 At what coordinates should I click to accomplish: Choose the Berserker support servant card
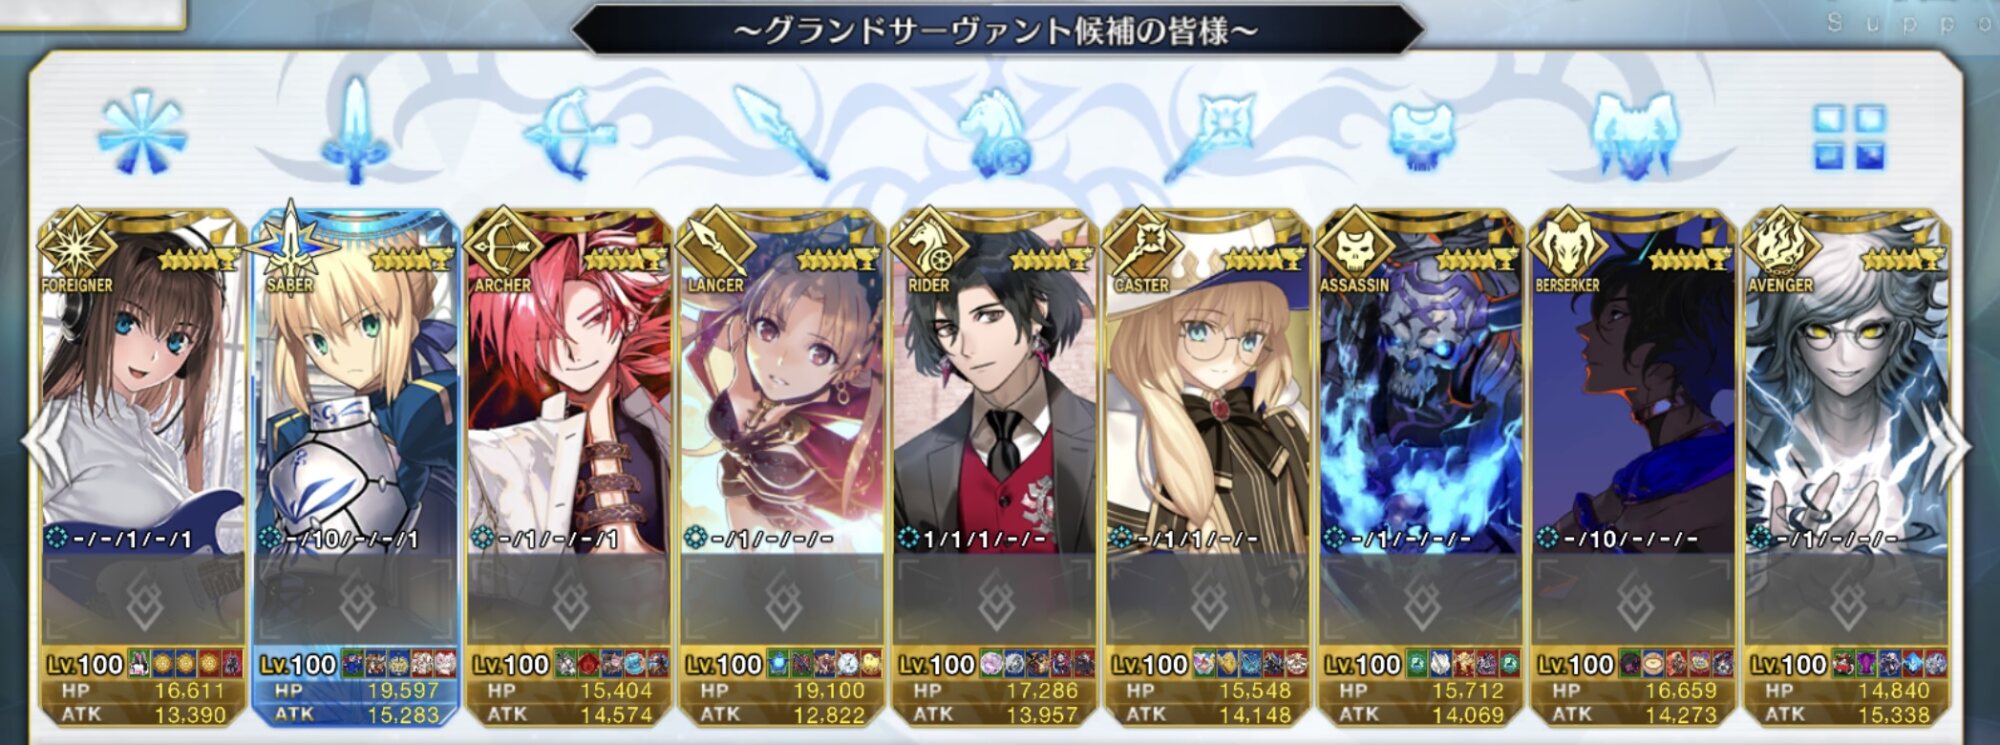click(x=1633, y=468)
